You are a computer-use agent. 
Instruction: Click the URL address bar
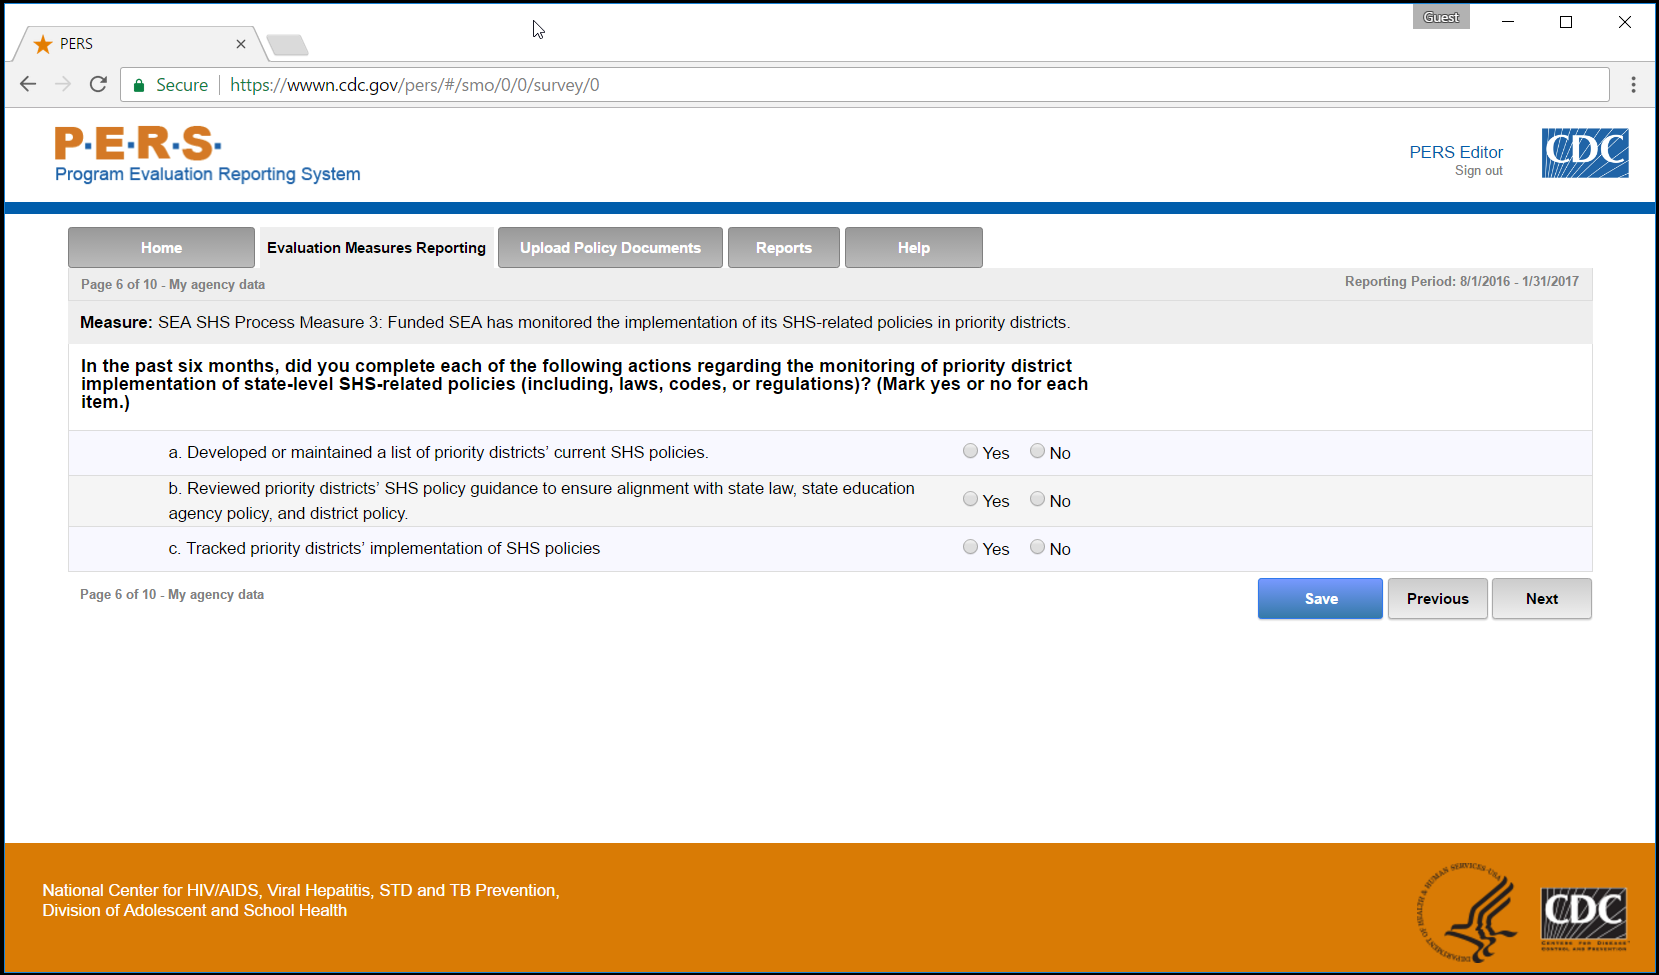(864, 85)
